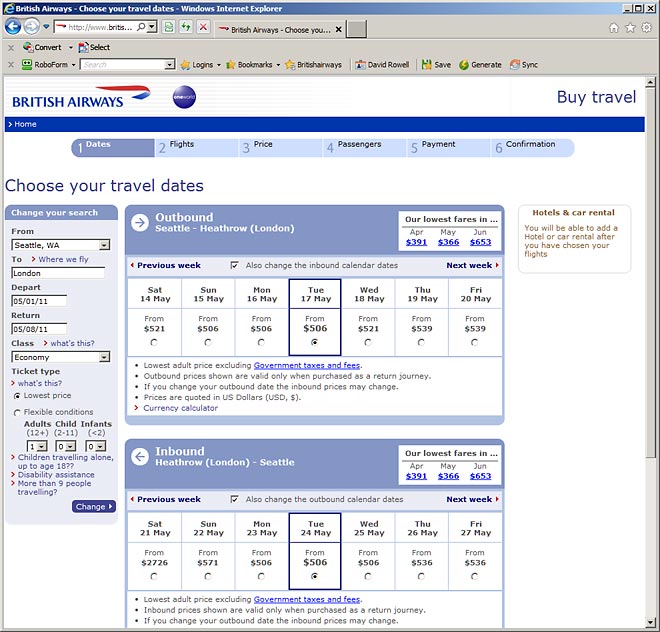Viewport: 660px width, 632px height.
Task: Click the To destination input field
Action: coord(58,273)
